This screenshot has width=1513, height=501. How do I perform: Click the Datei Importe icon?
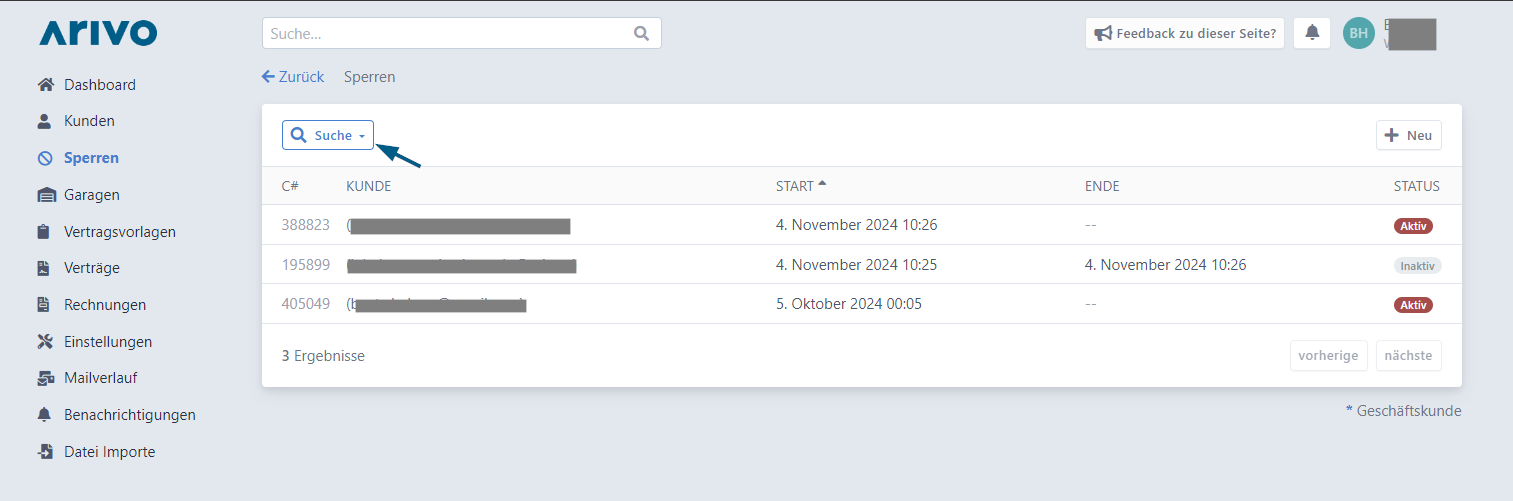point(45,452)
